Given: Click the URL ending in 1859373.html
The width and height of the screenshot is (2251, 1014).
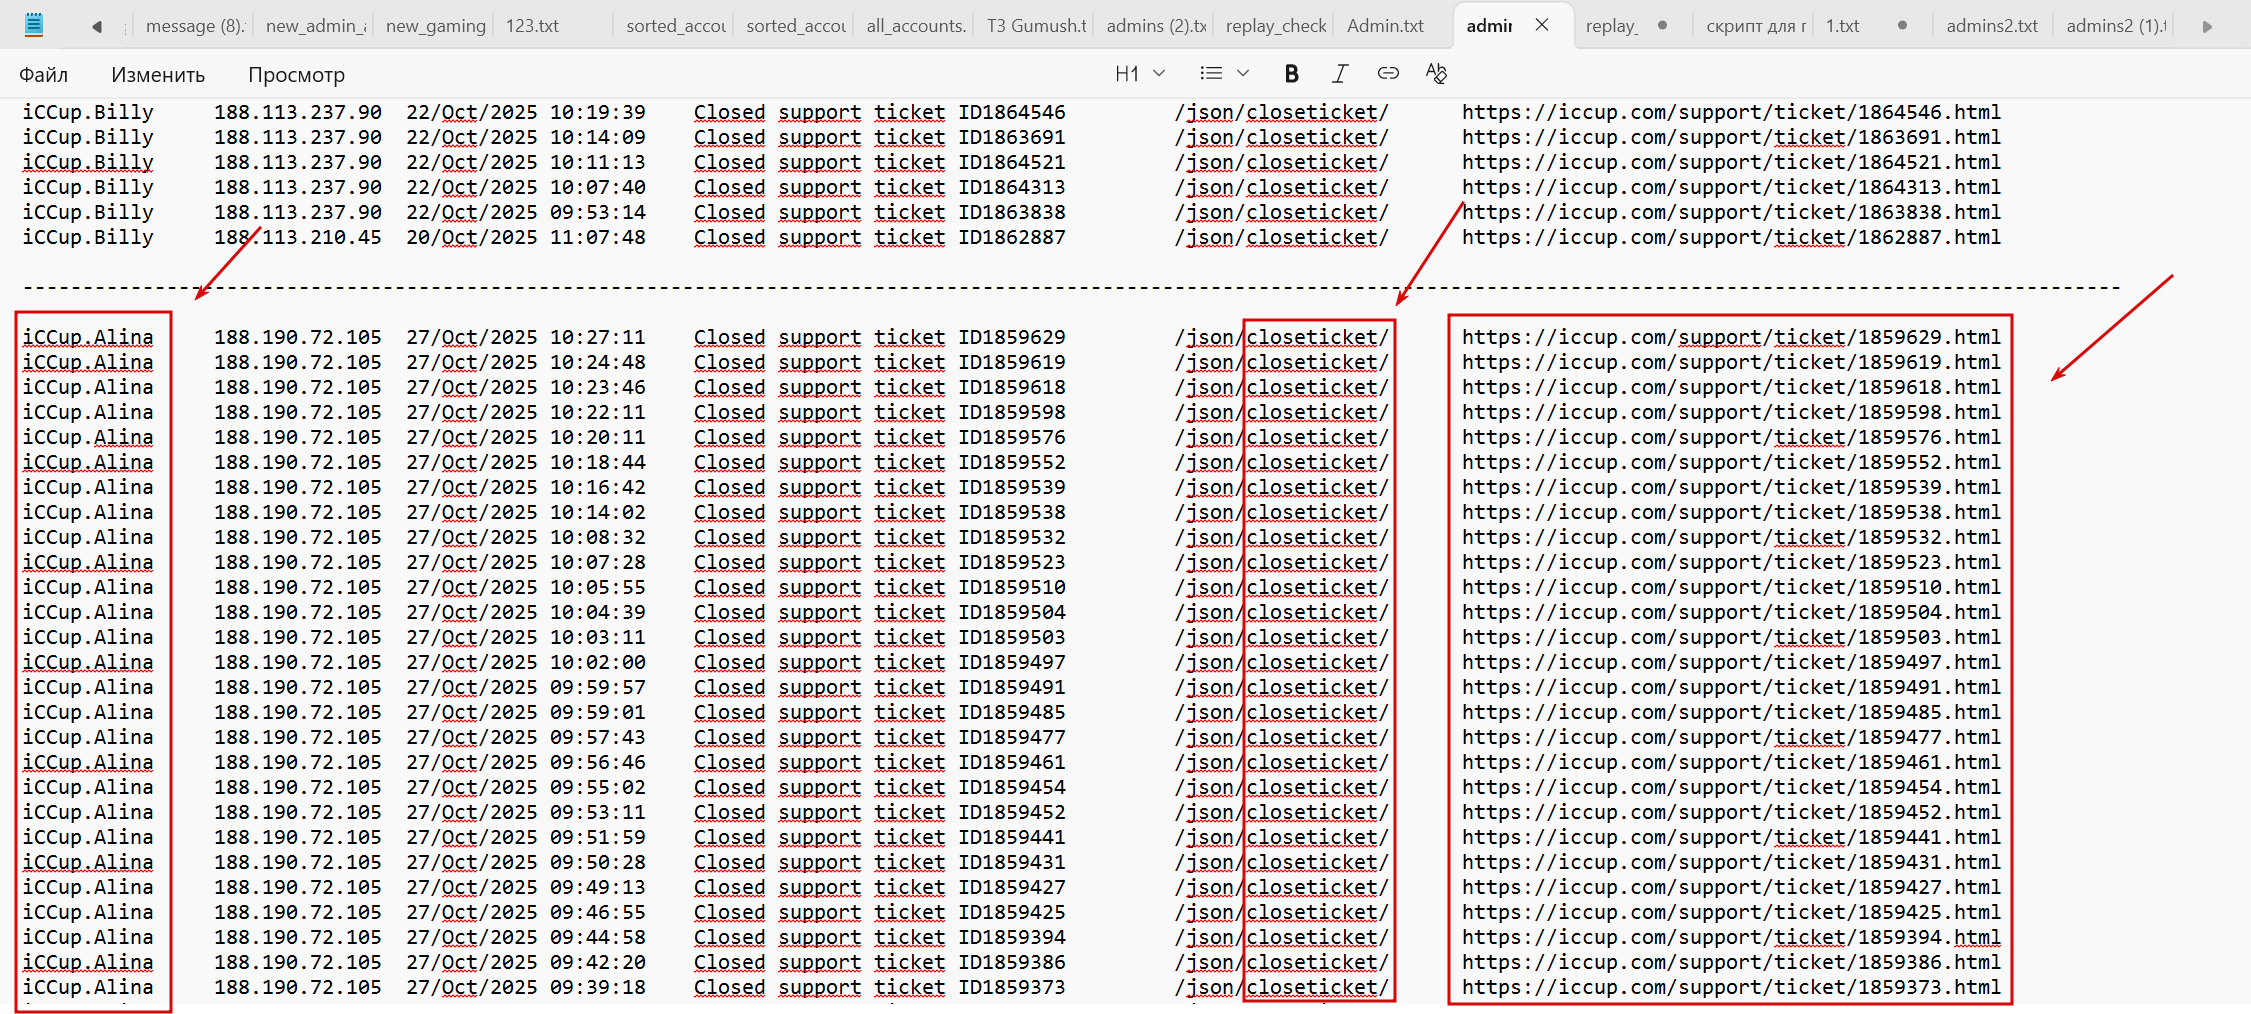Looking at the screenshot, I should [1731, 987].
